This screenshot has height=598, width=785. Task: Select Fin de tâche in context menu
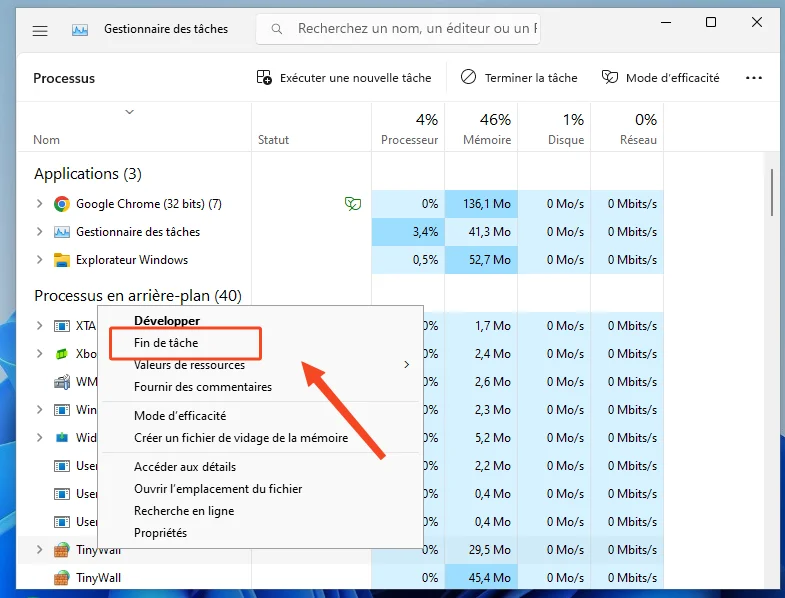[x=166, y=343]
